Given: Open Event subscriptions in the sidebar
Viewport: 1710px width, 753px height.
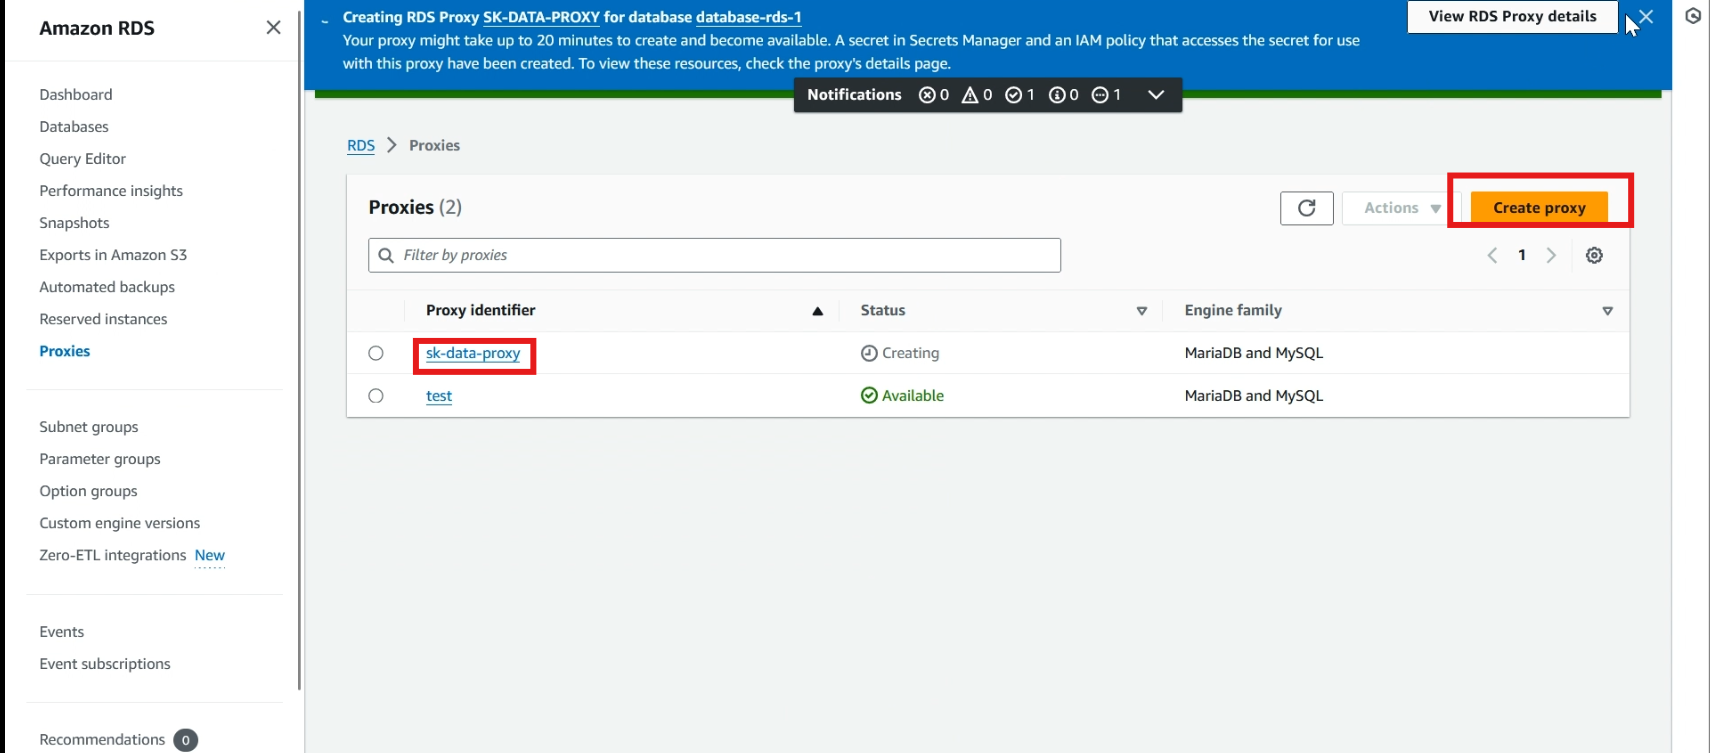Looking at the screenshot, I should tap(105, 664).
